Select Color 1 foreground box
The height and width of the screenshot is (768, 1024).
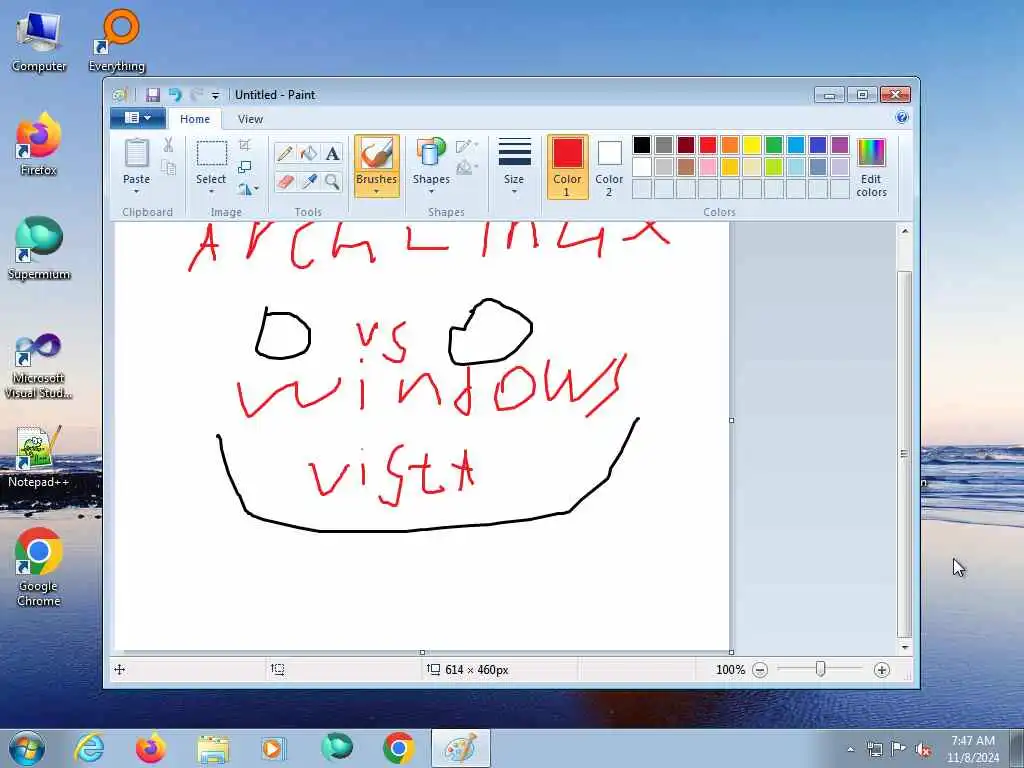(x=568, y=167)
